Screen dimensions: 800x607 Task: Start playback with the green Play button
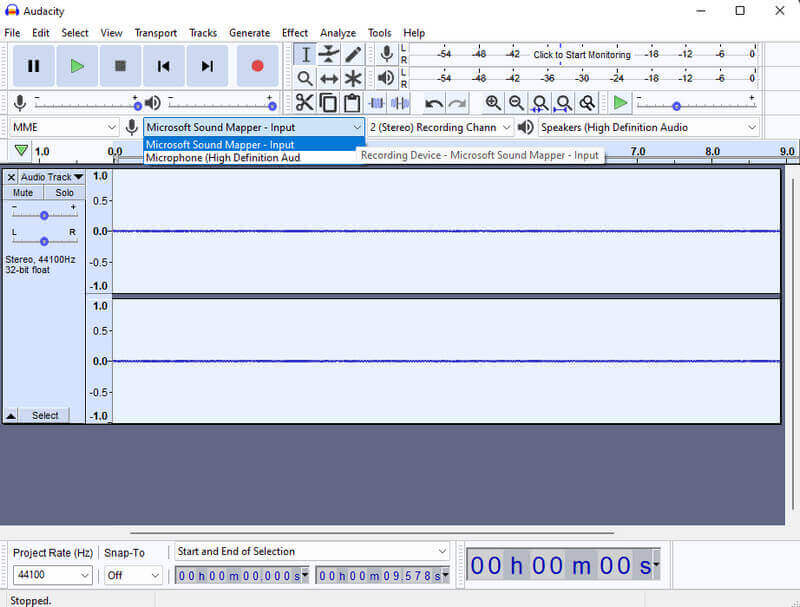(77, 66)
